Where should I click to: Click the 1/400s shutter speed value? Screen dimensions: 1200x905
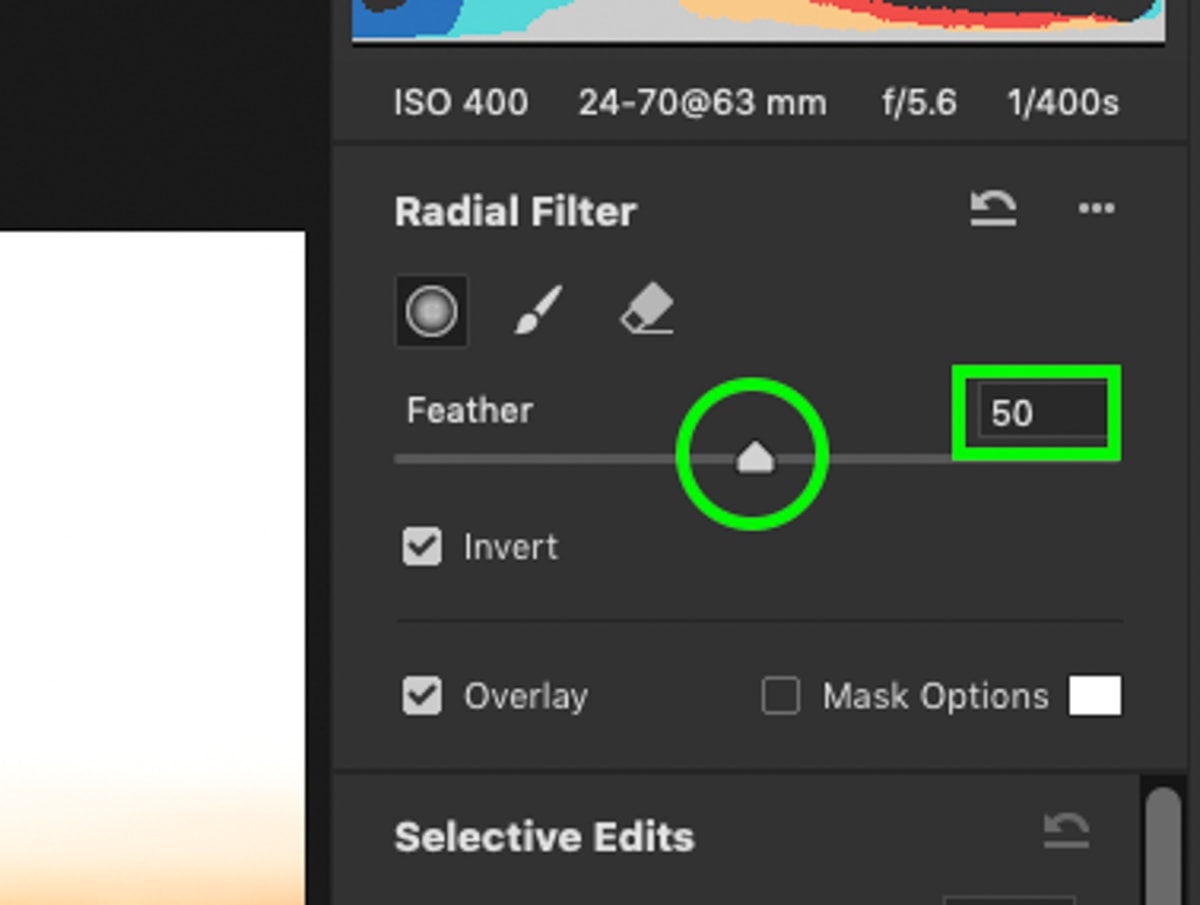click(x=1062, y=102)
